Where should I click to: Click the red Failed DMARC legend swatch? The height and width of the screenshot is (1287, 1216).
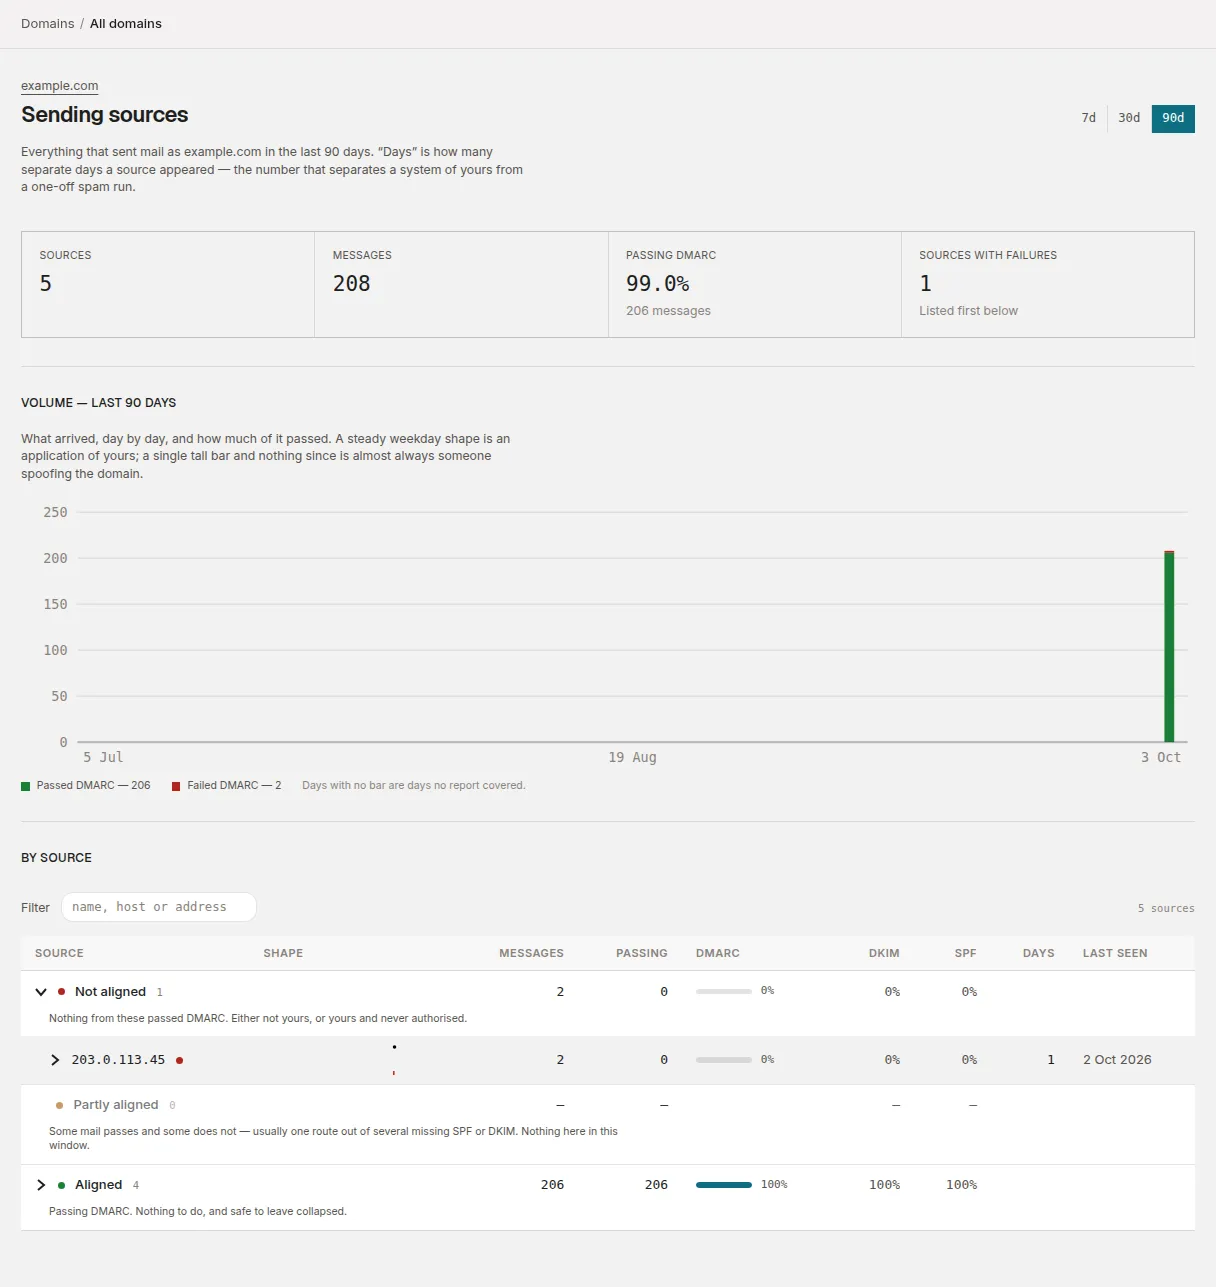[x=176, y=786]
